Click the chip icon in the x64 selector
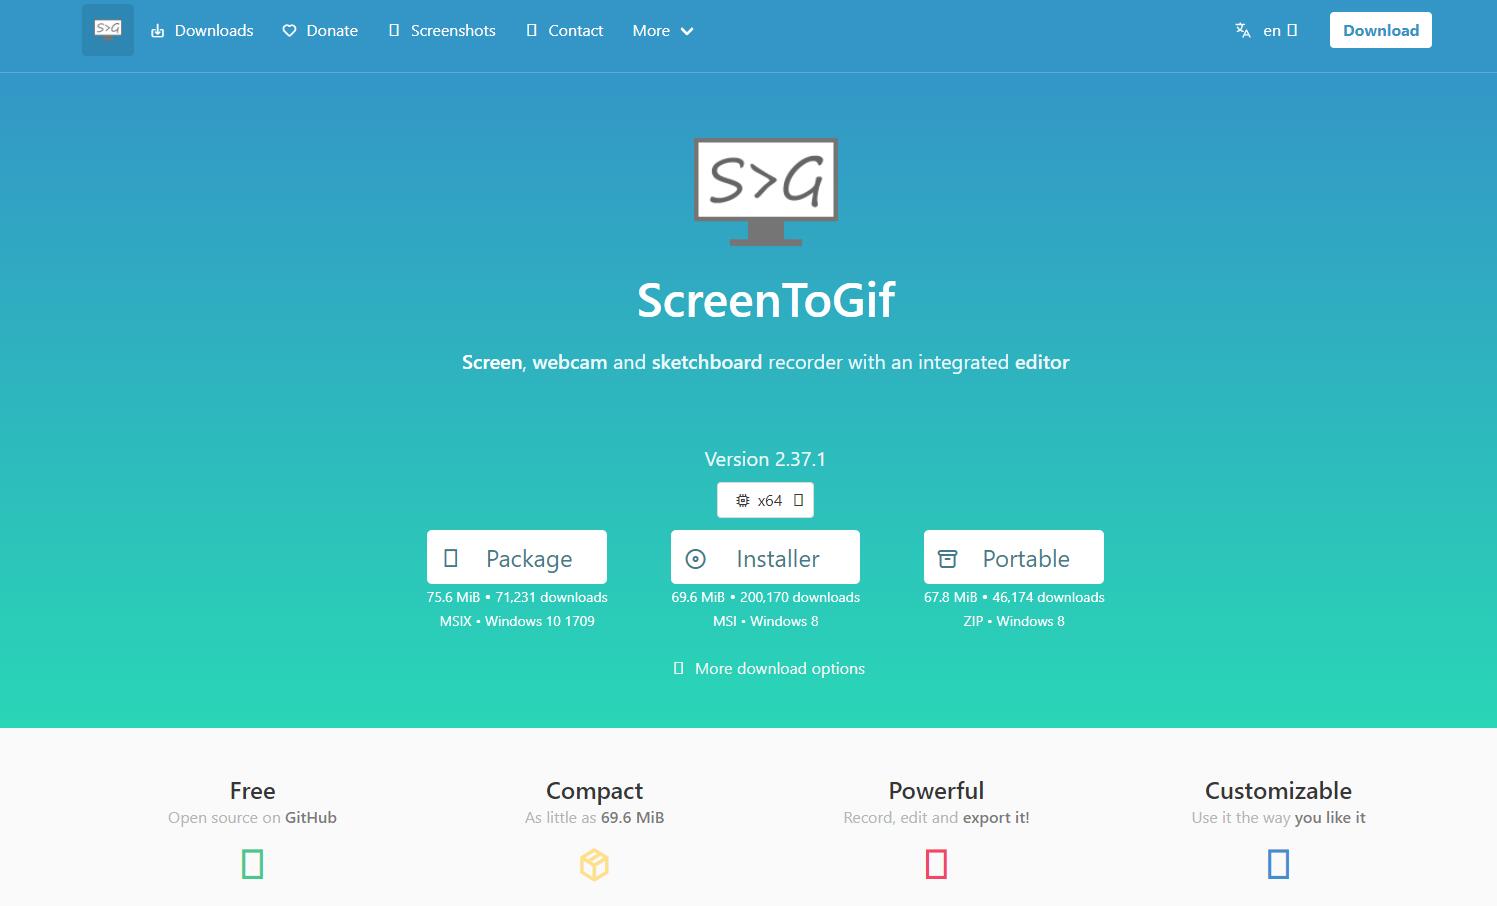This screenshot has width=1497, height=906. [x=742, y=500]
